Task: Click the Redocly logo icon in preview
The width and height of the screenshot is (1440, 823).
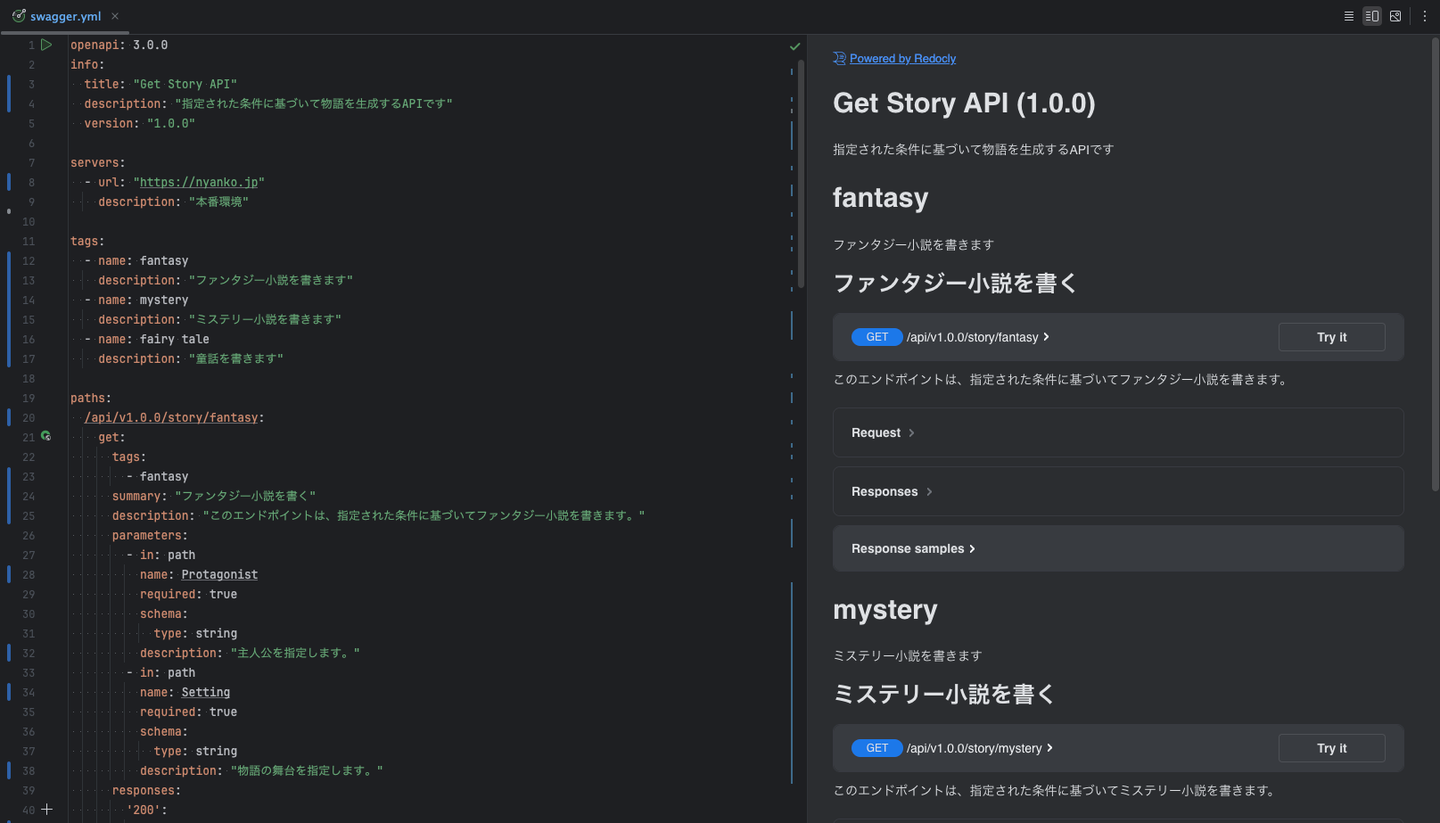Action: point(839,58)
